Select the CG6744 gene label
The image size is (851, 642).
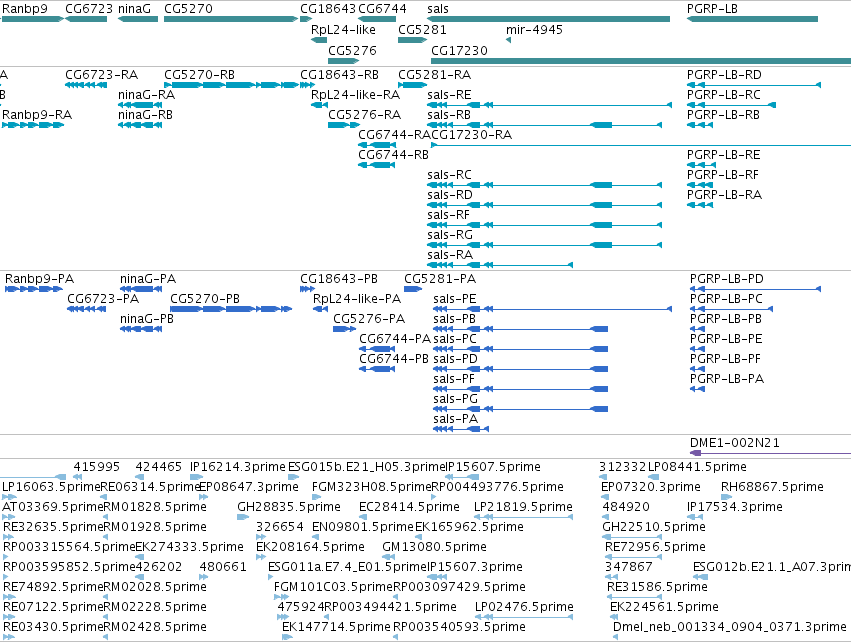point(383,9)
